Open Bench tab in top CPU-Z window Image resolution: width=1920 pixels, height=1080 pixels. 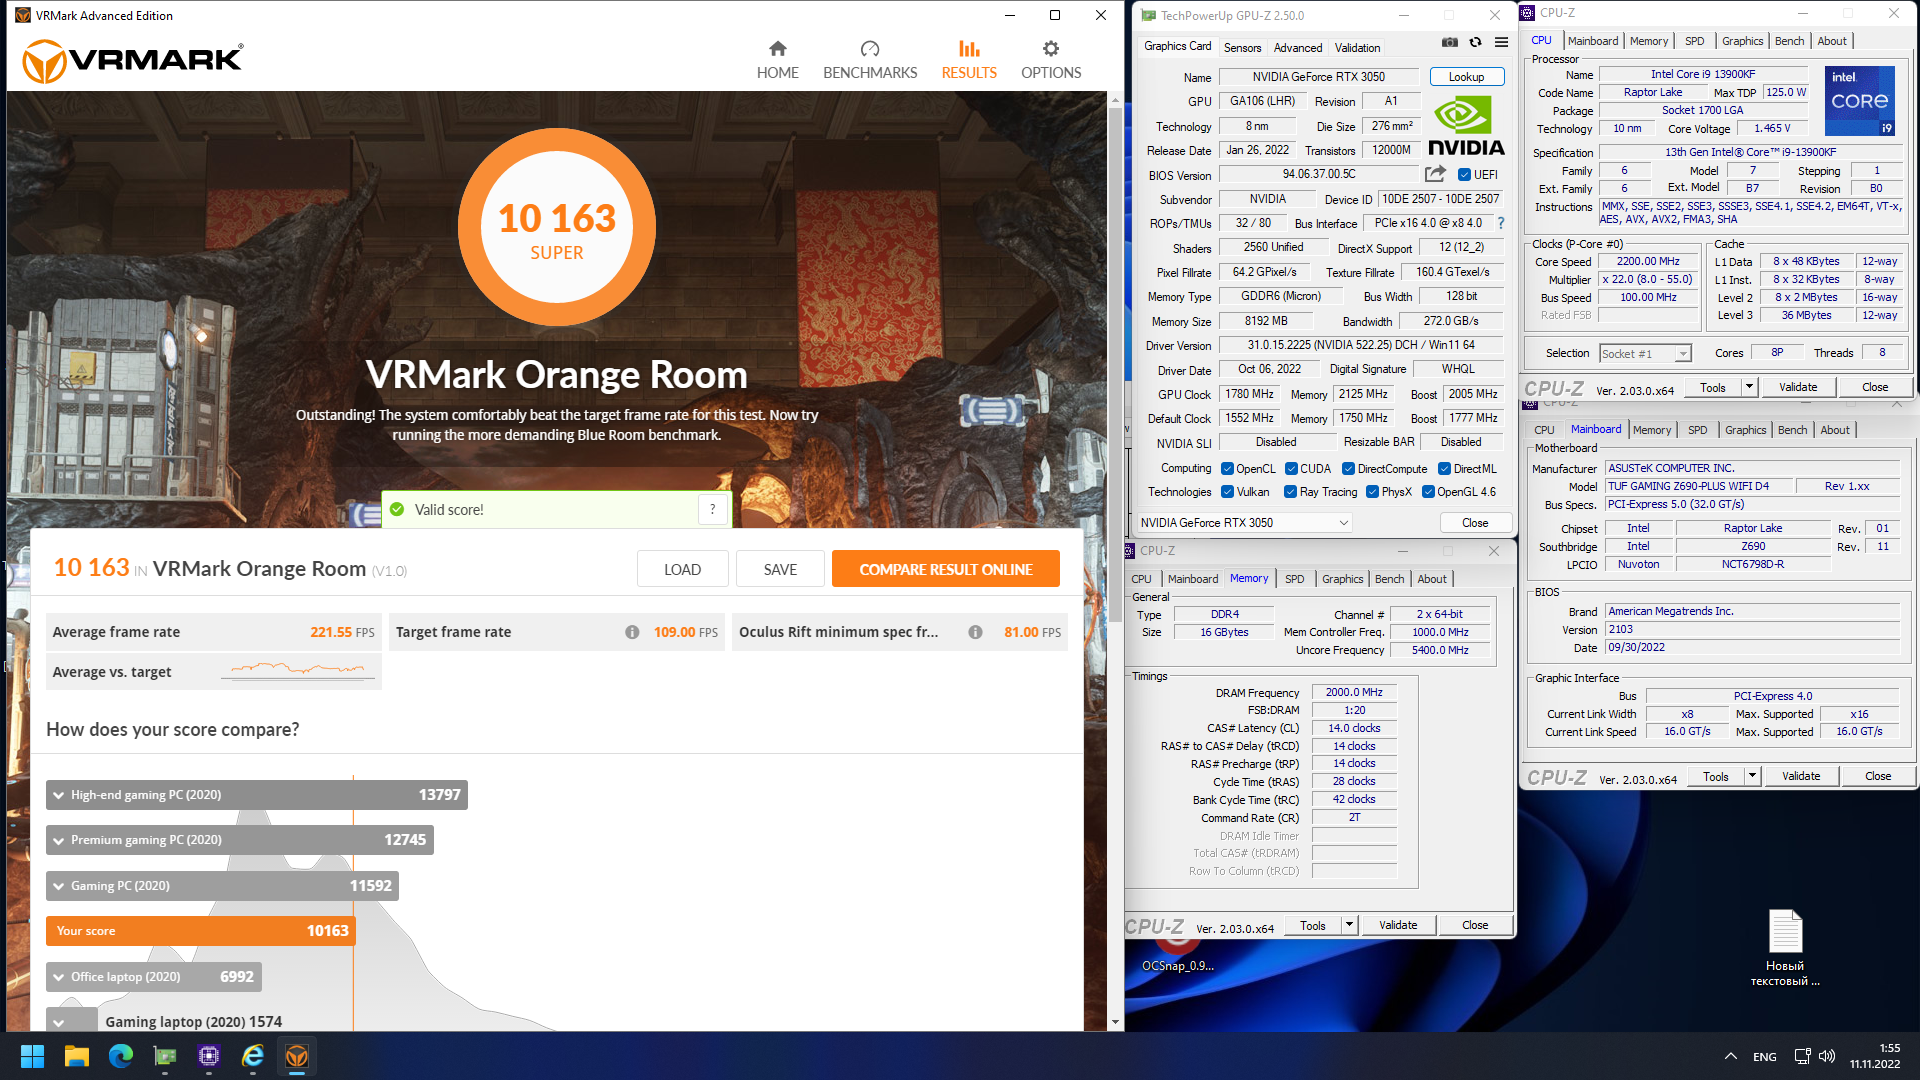(1789, 41)
